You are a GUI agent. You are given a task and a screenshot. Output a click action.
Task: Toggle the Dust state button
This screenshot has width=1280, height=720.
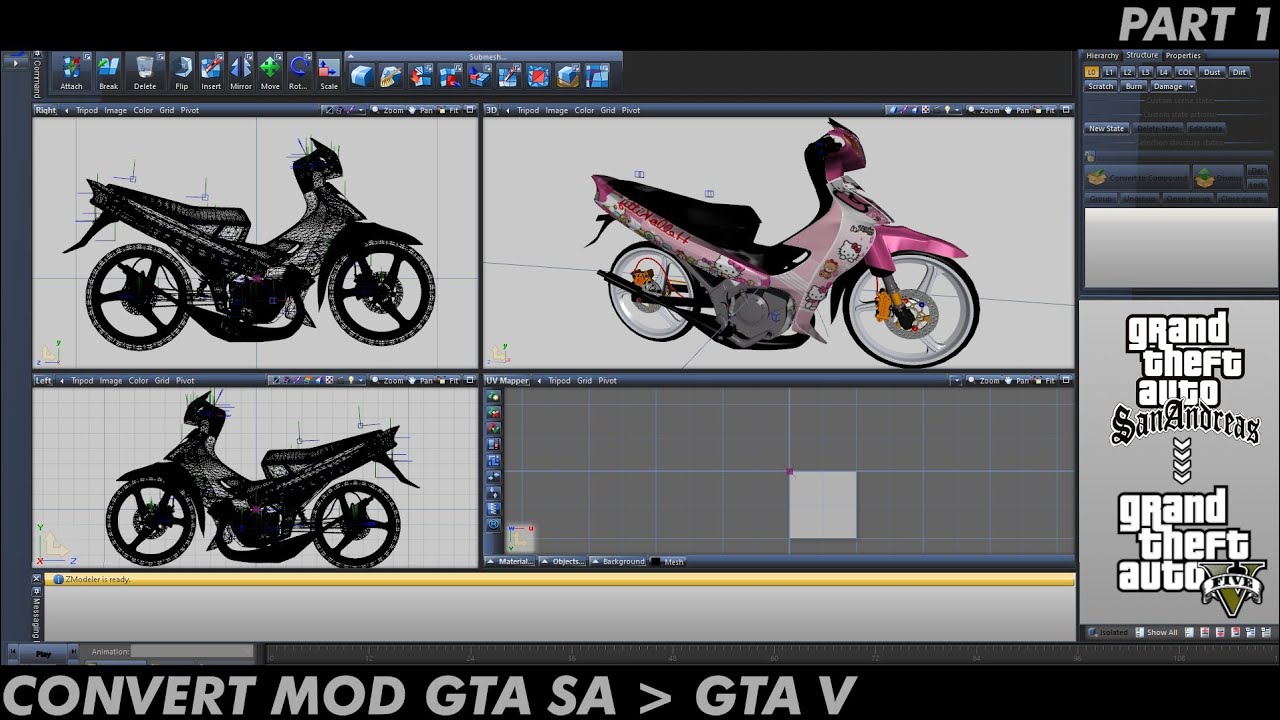coord(1212,72)
